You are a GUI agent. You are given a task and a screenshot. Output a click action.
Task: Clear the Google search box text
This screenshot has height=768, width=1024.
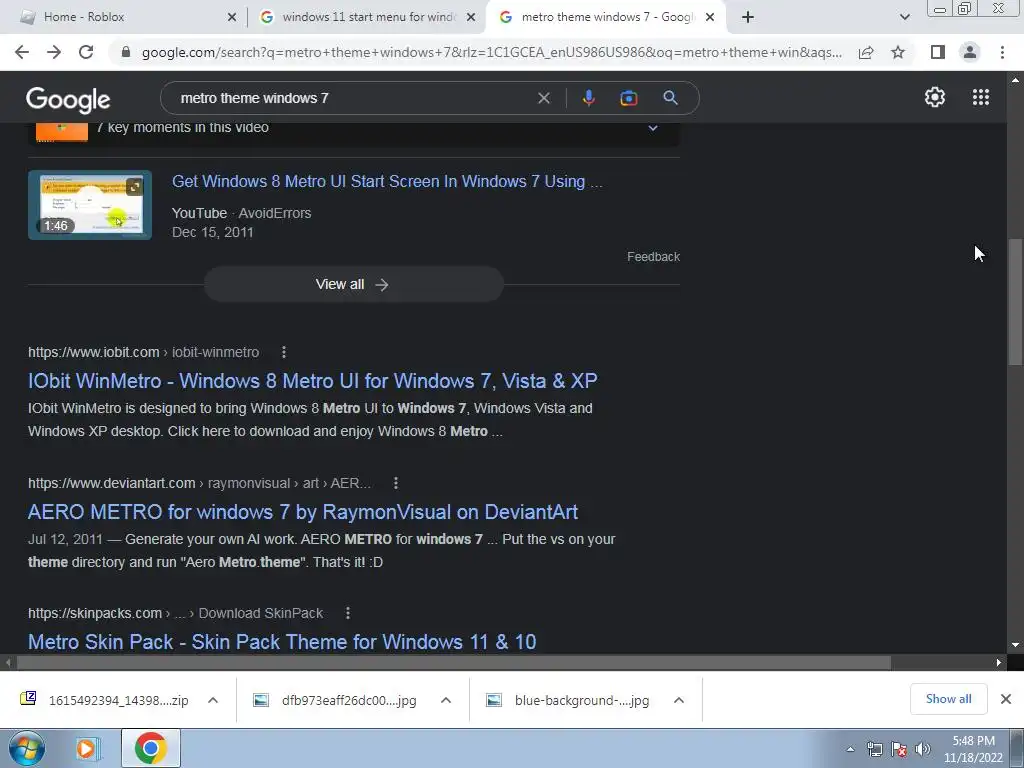[543, 98]
